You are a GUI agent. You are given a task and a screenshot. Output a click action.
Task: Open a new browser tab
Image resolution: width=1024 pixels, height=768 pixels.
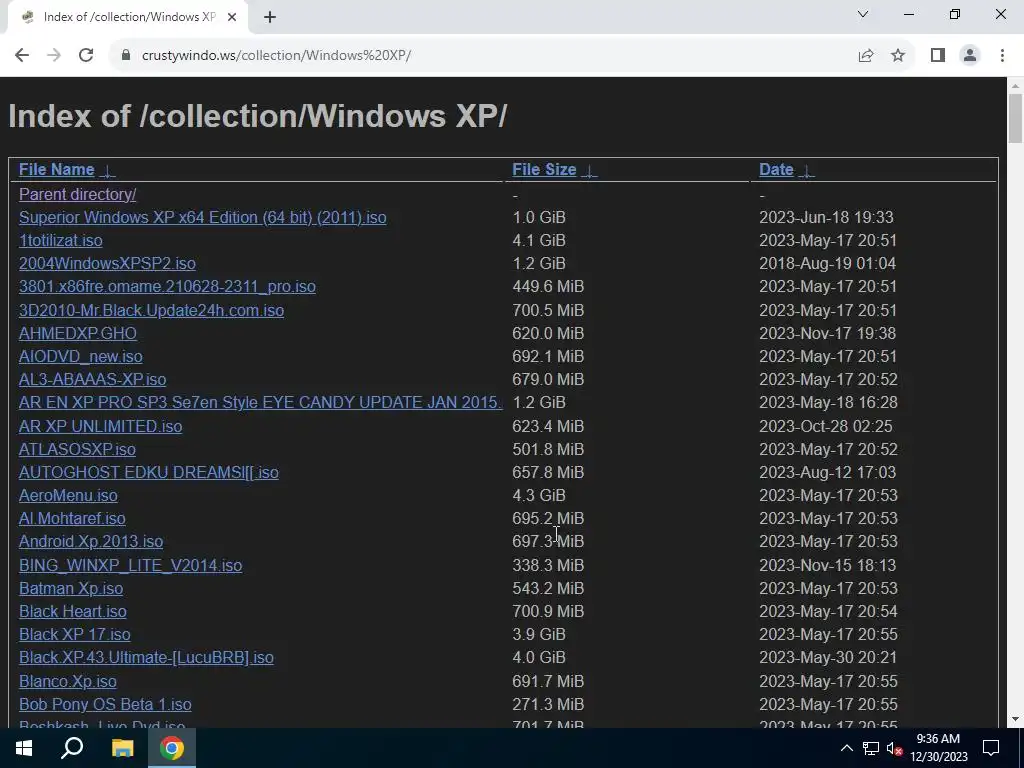click(x=270, y=17)
